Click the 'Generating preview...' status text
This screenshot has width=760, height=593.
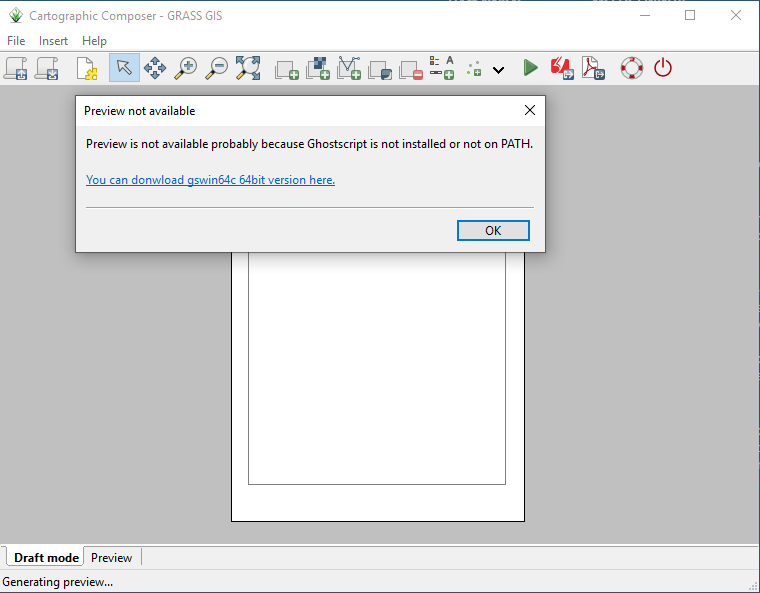[x=58, y=582]
